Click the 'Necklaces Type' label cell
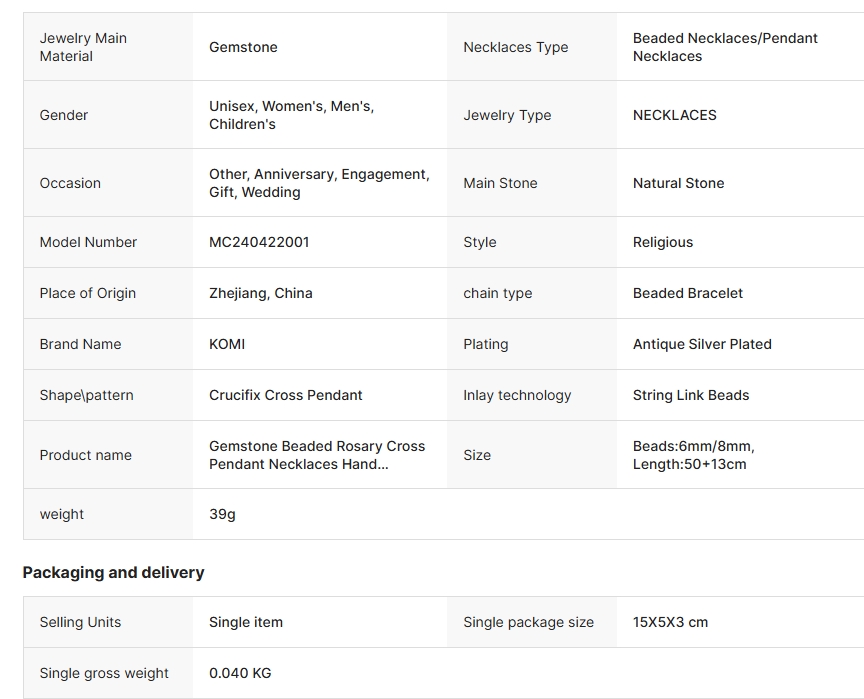 pyautogui.click(x=515, y=47)
